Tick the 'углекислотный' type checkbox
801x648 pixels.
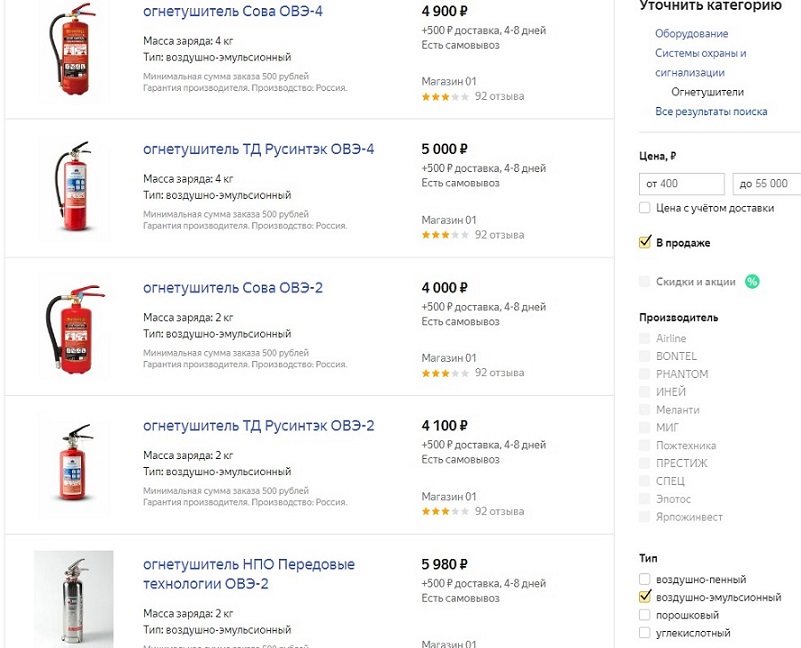(x=645, y=633)
